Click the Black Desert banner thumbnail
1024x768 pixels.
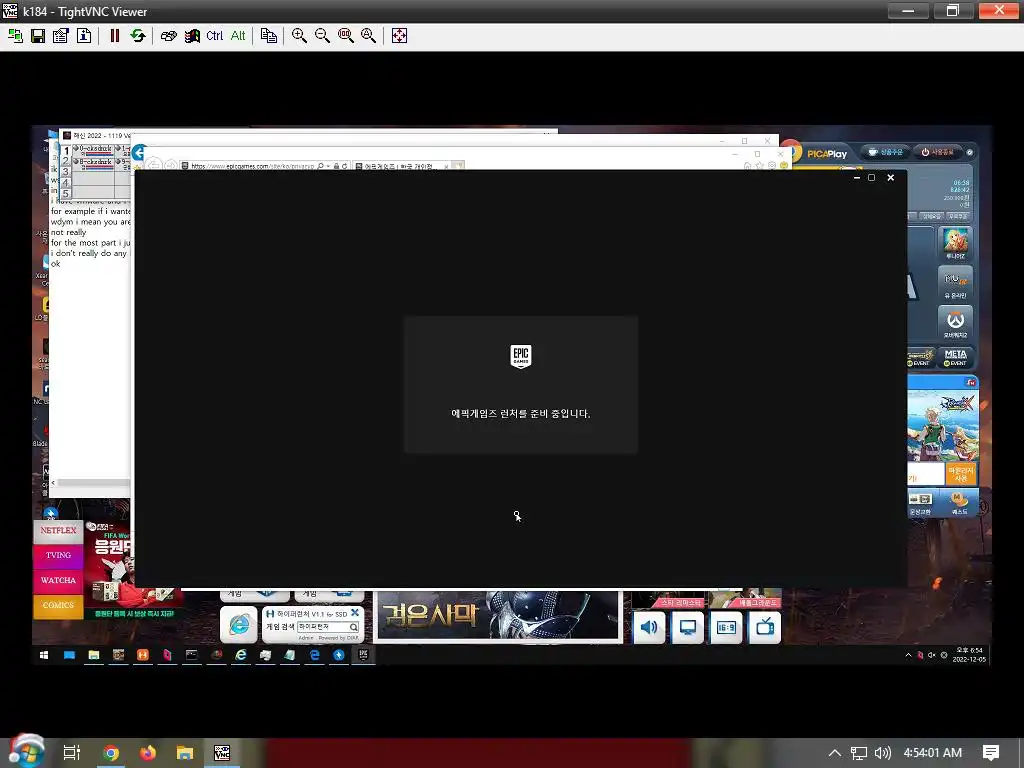coord(498,616)
